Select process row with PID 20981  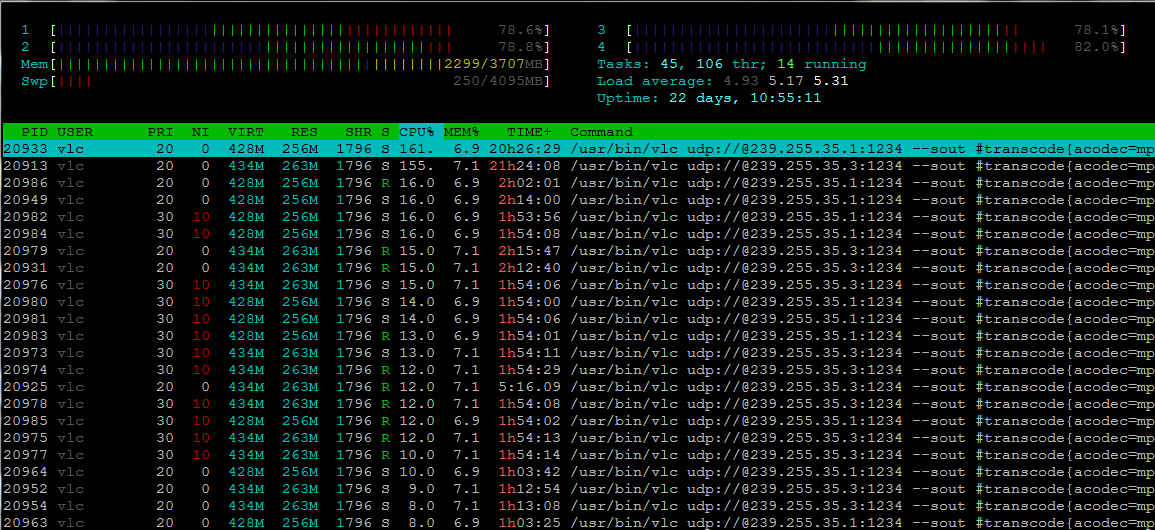pyautogui.click(x=578, y=319)
